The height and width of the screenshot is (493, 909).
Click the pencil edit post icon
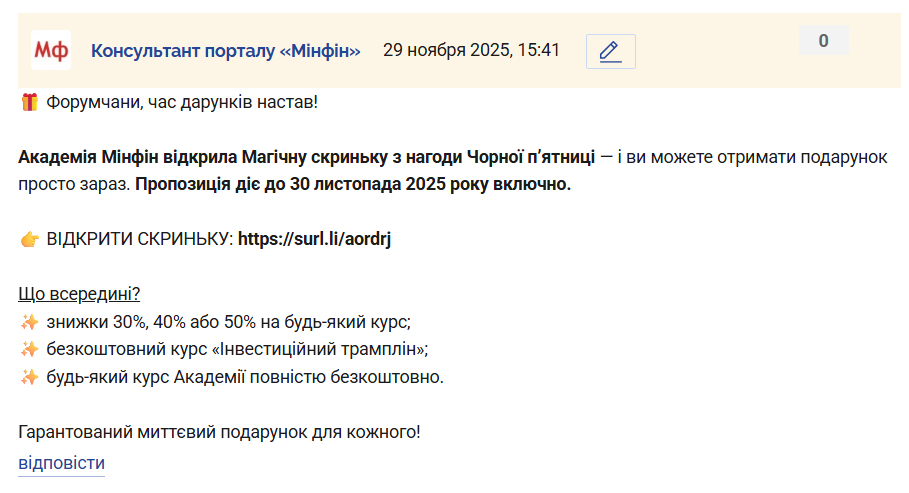(610, 51)
